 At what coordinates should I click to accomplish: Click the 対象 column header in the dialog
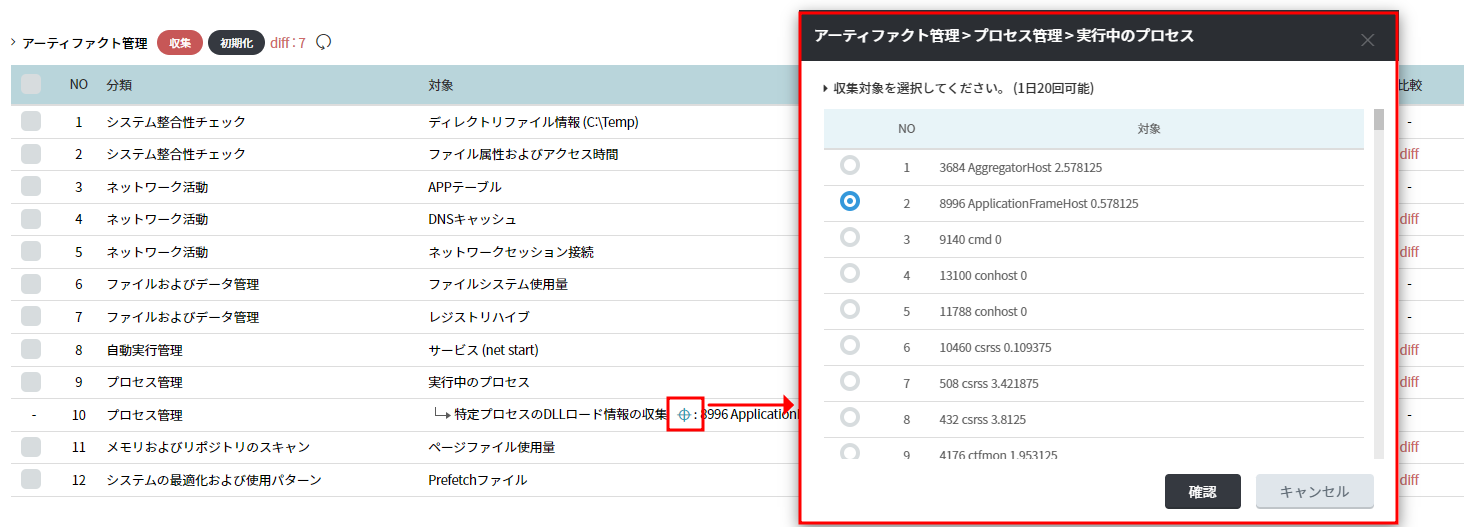pos(1148,129)
